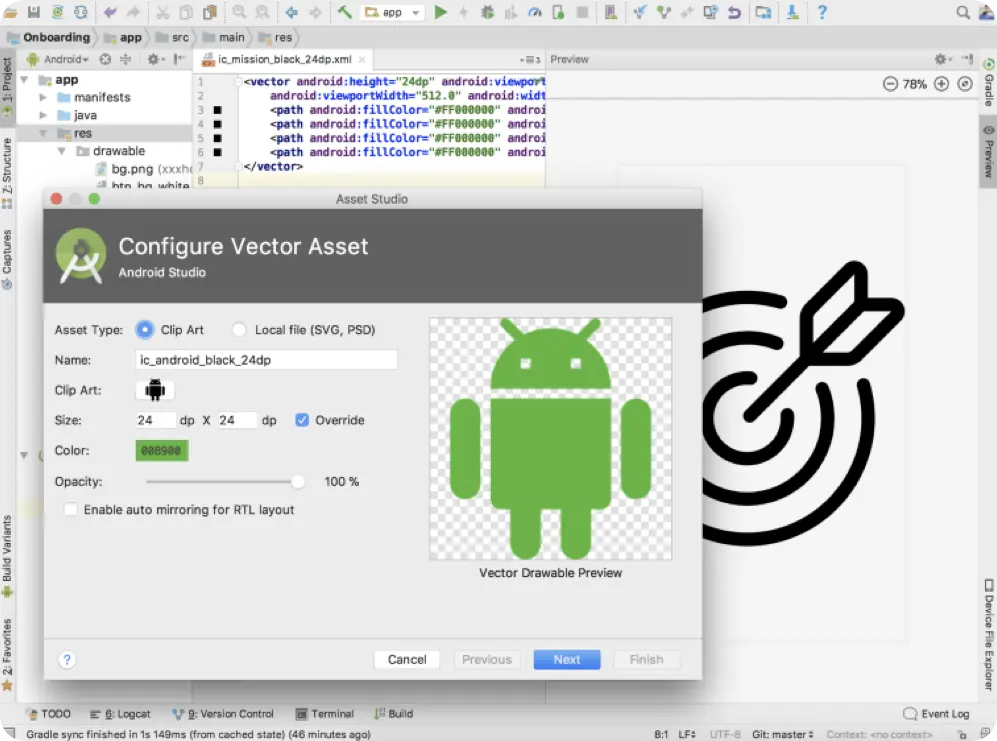Screen dimensions: 997x741
Task: Expand the java folder
Action: (x=43, y=115)
